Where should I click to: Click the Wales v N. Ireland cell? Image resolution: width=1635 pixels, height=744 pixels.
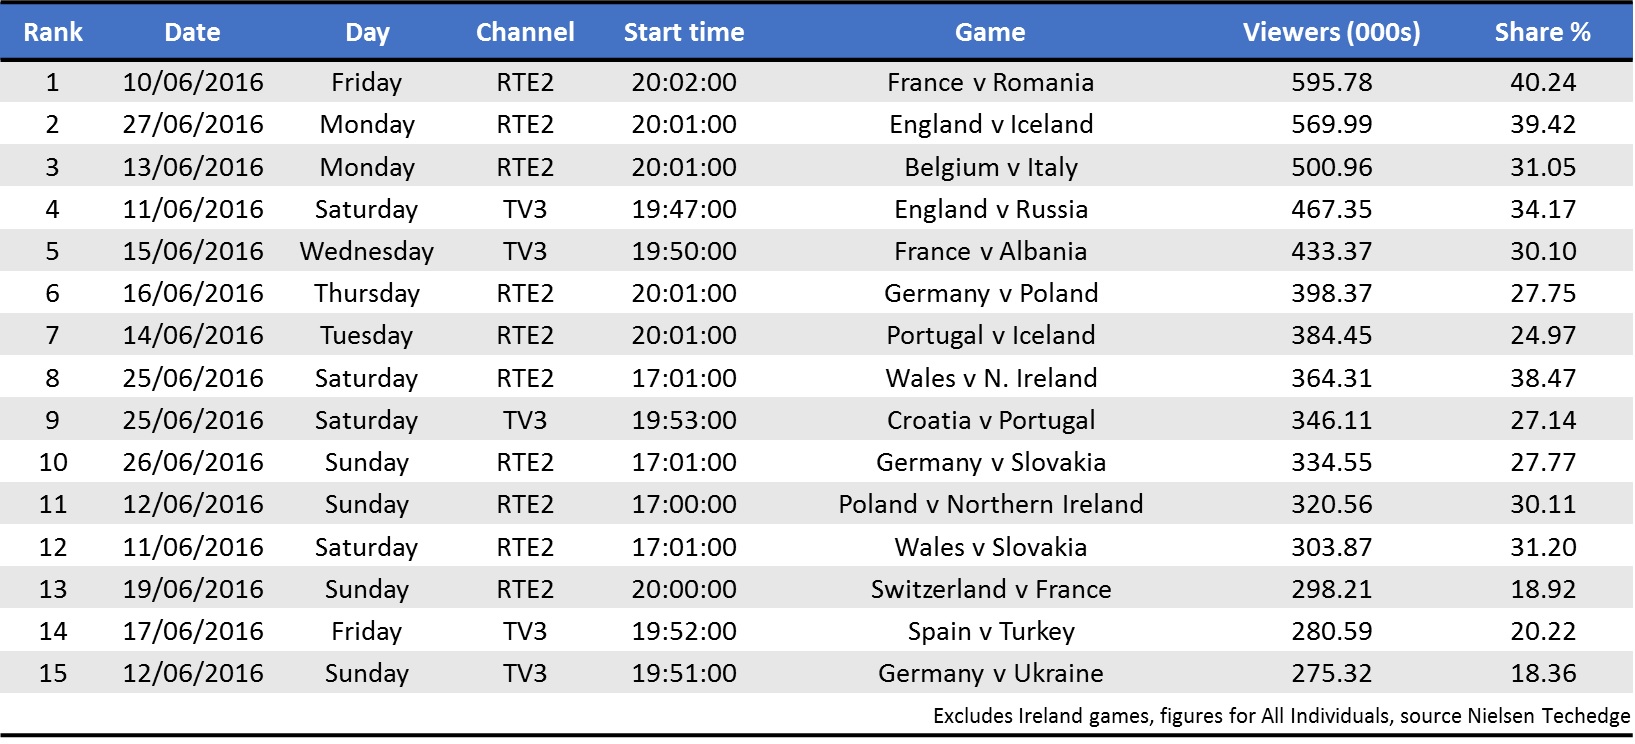(x=990, y=378)
